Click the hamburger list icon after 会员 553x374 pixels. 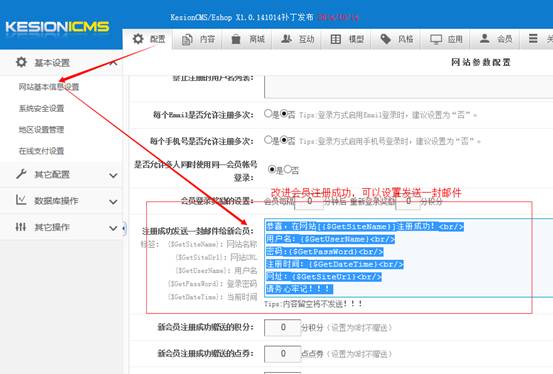point(533,38)
